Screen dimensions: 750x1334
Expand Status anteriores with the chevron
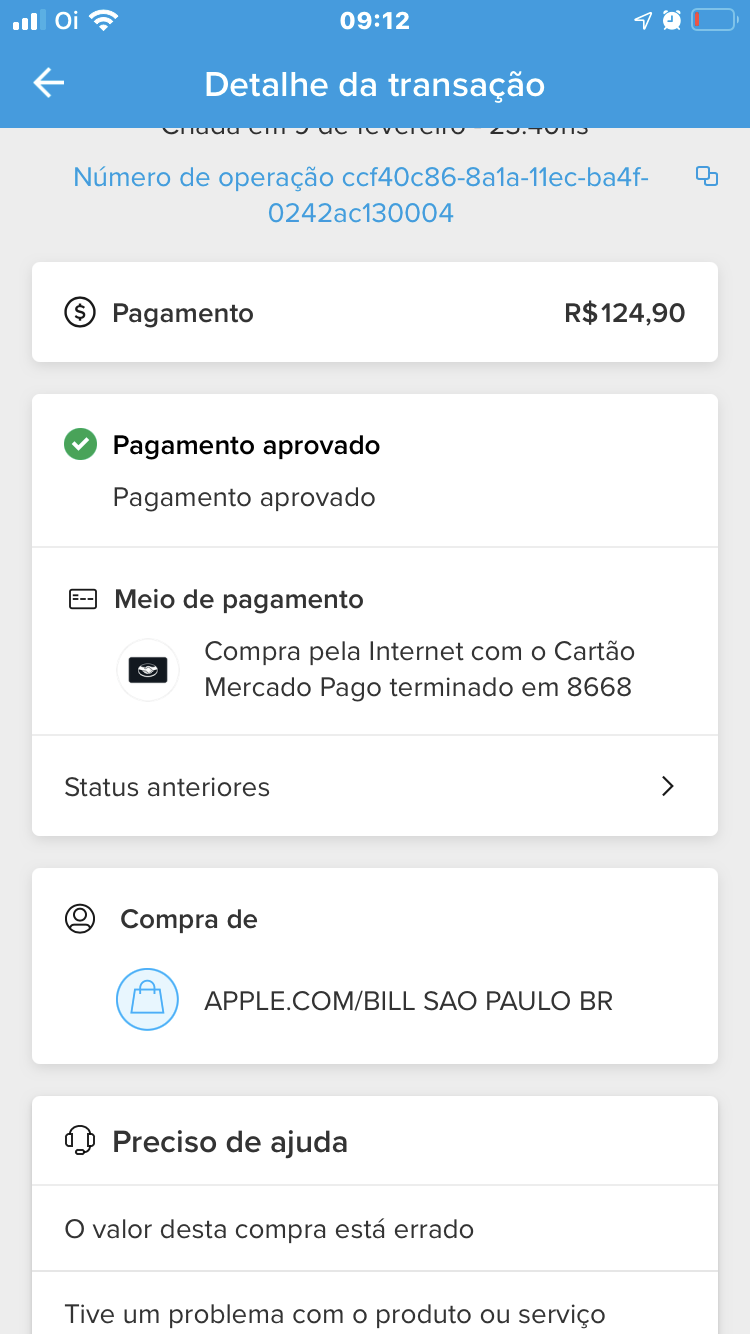pos(668,787)
